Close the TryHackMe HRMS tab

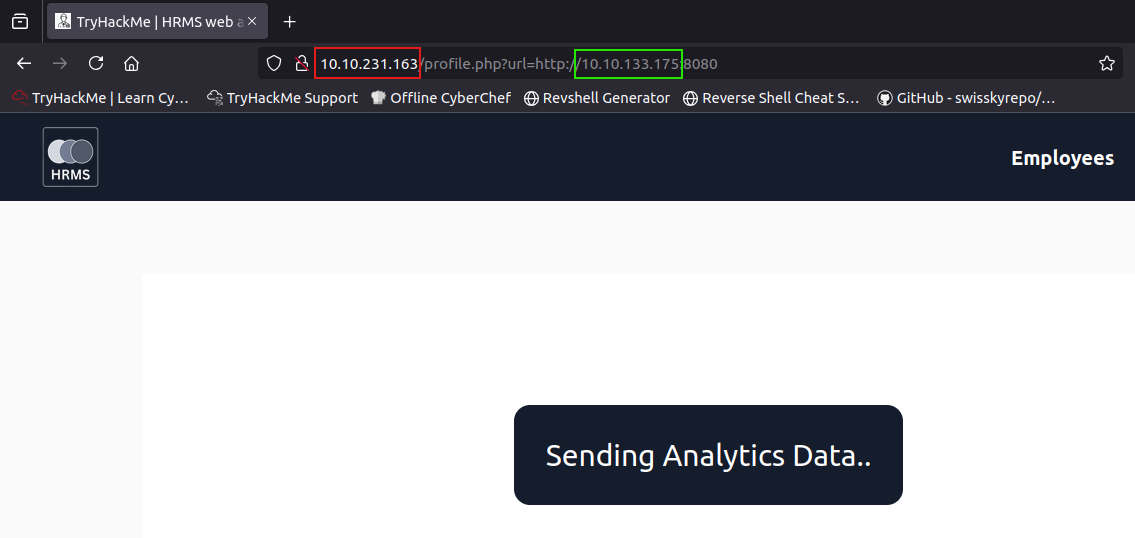[x=252, y=22]
